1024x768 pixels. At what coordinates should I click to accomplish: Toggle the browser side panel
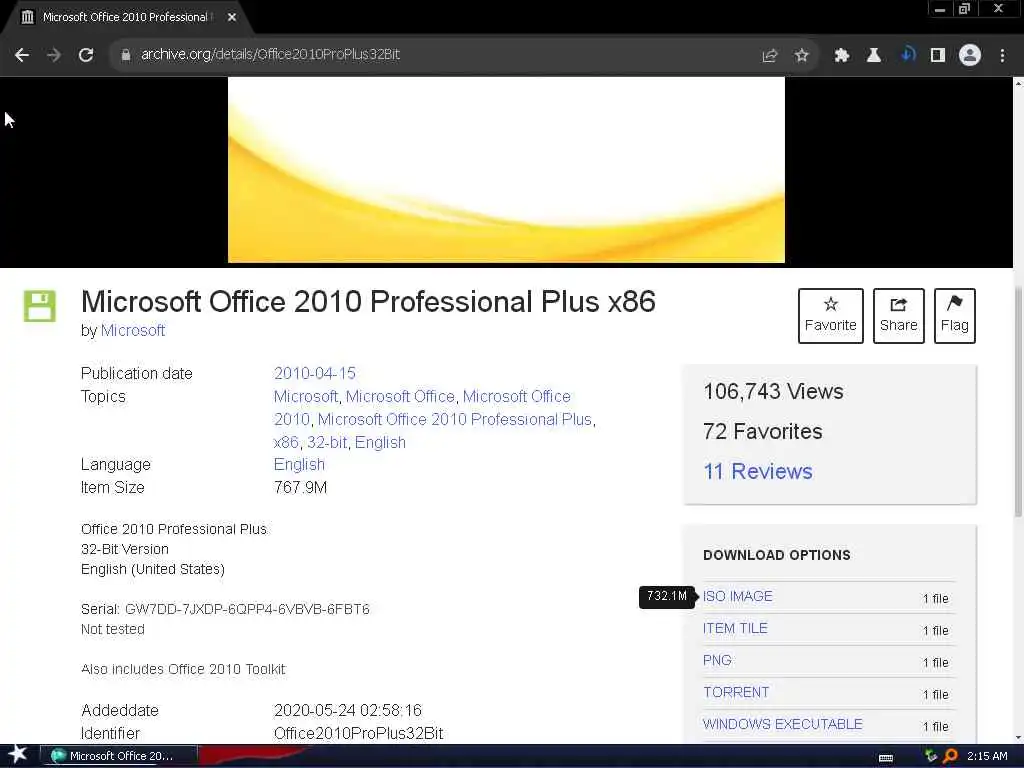(938, 56)
